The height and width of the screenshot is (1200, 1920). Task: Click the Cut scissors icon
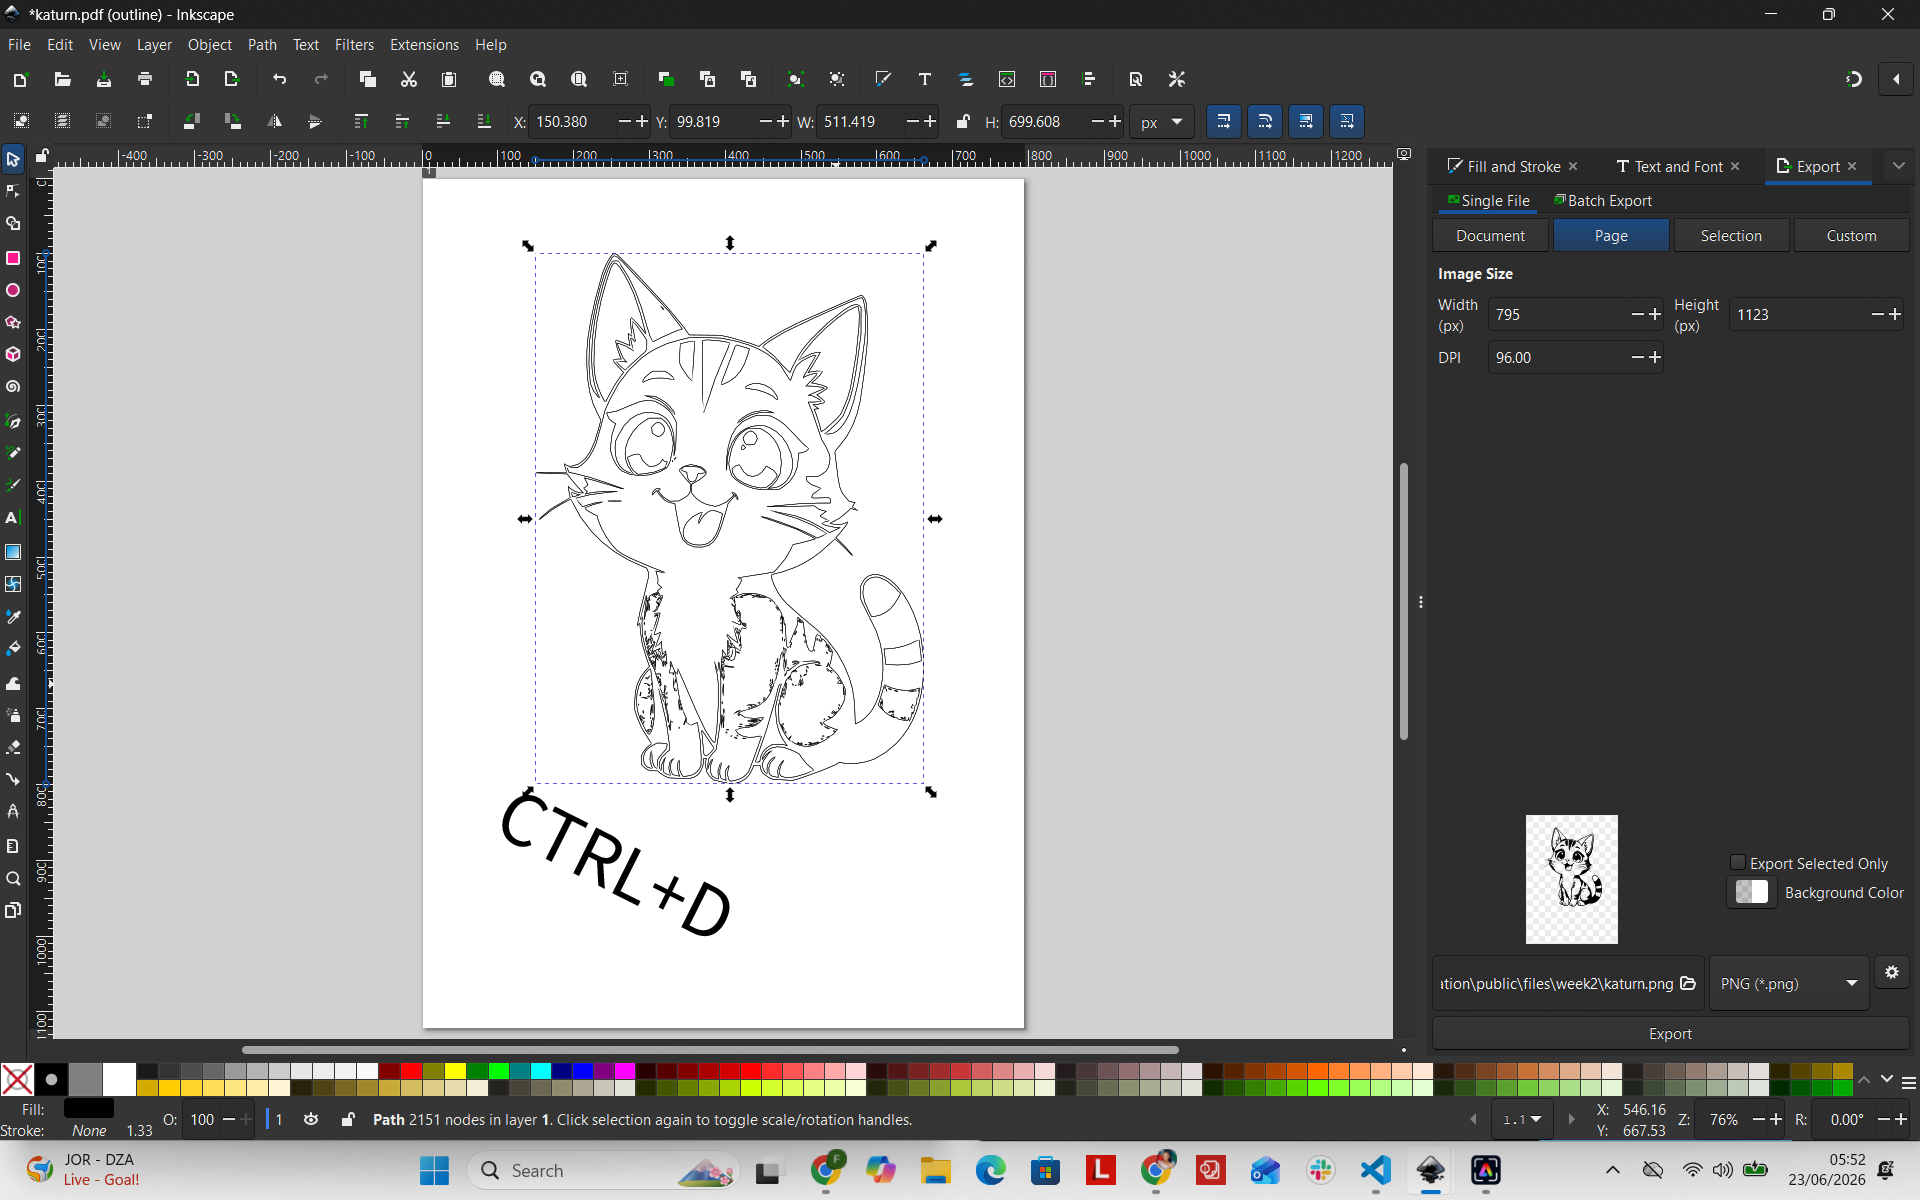point(408,79)
